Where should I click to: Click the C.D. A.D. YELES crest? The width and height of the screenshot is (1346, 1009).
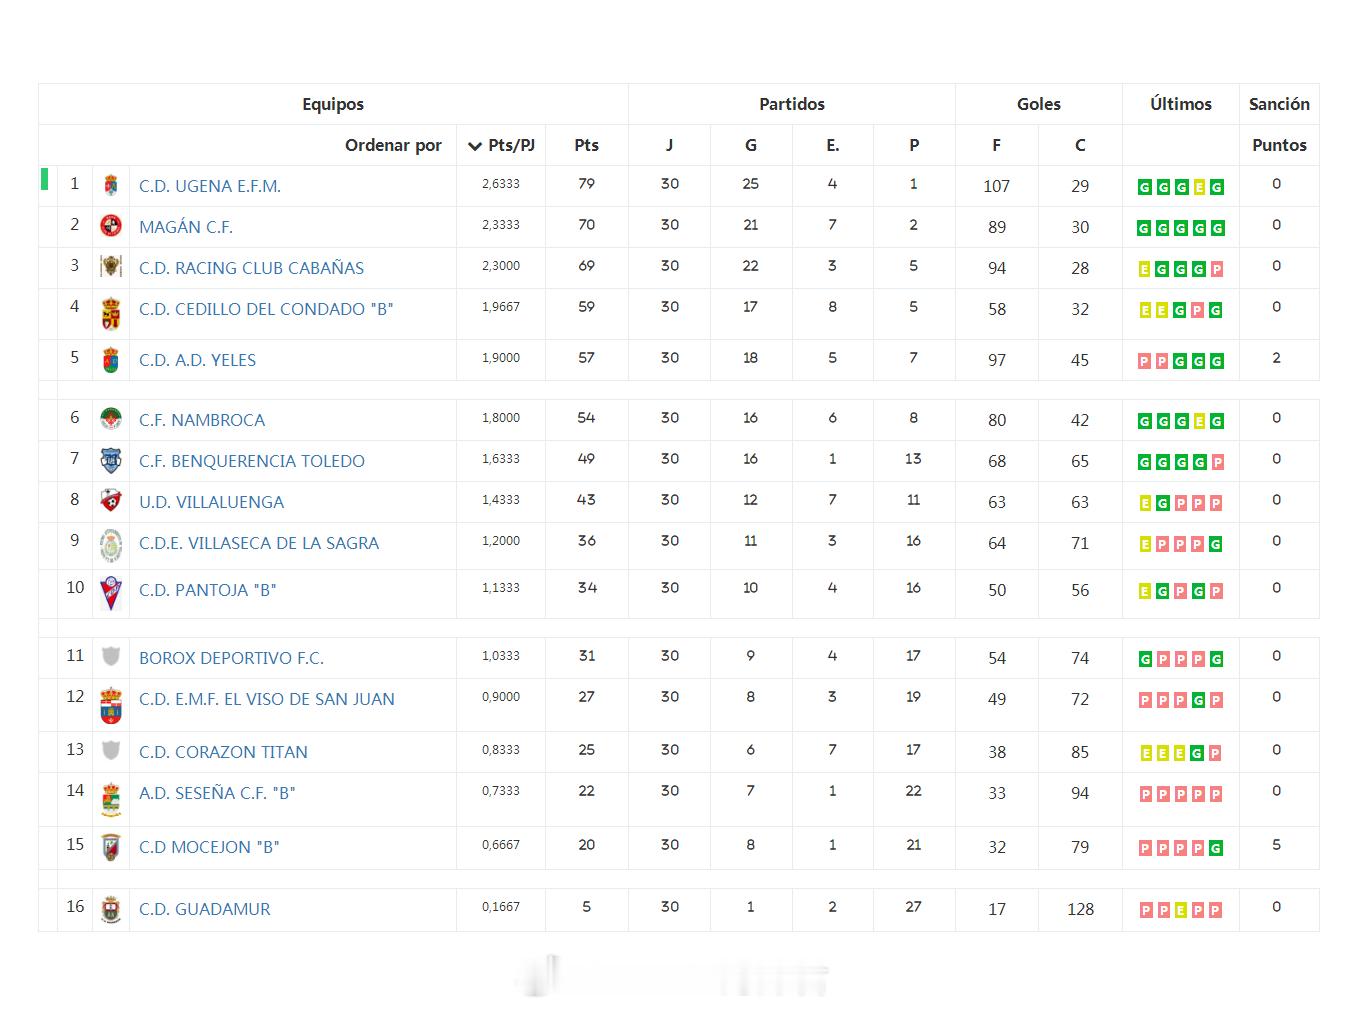point(111,360)
